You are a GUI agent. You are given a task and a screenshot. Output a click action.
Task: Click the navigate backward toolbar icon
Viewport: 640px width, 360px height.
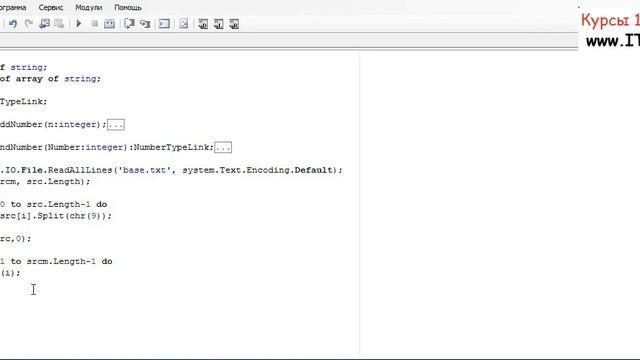point(44,24)
